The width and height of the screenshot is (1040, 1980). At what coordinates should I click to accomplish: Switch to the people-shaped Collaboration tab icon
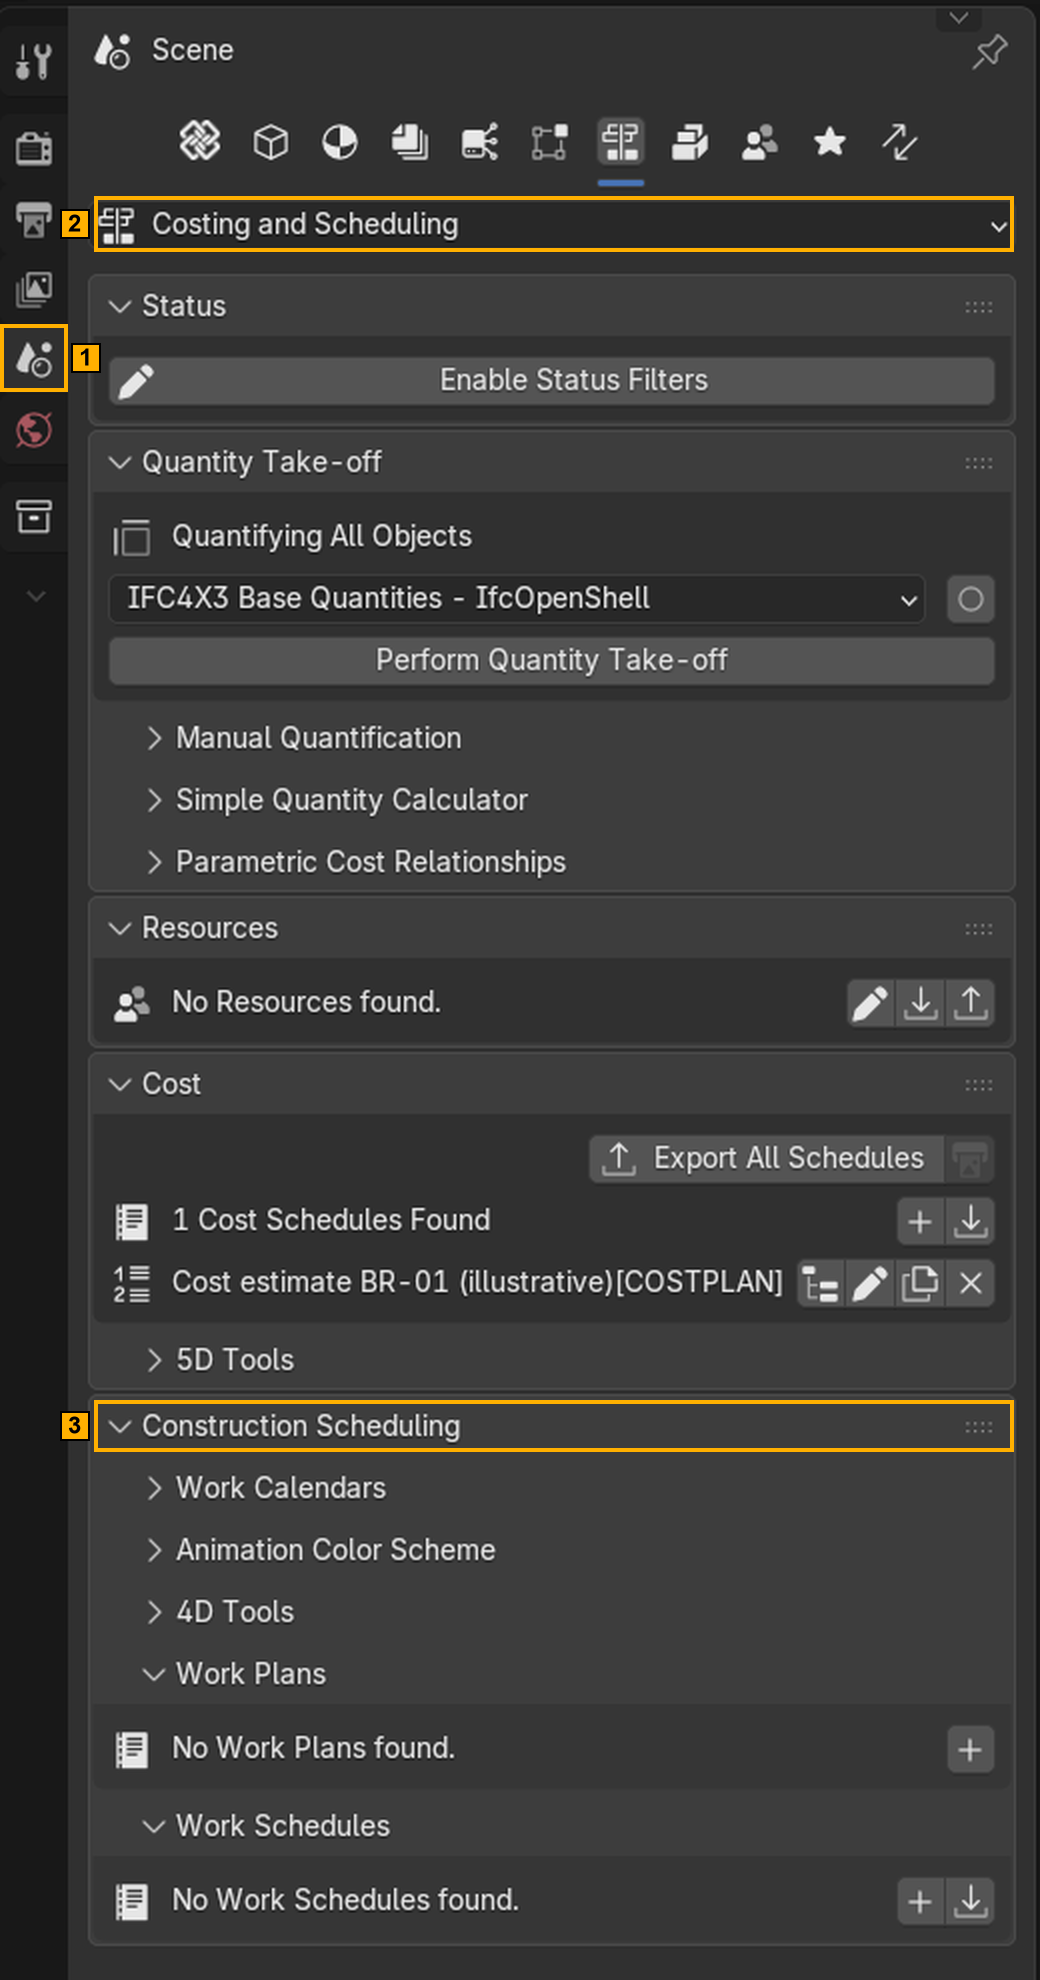click(760, 141)
